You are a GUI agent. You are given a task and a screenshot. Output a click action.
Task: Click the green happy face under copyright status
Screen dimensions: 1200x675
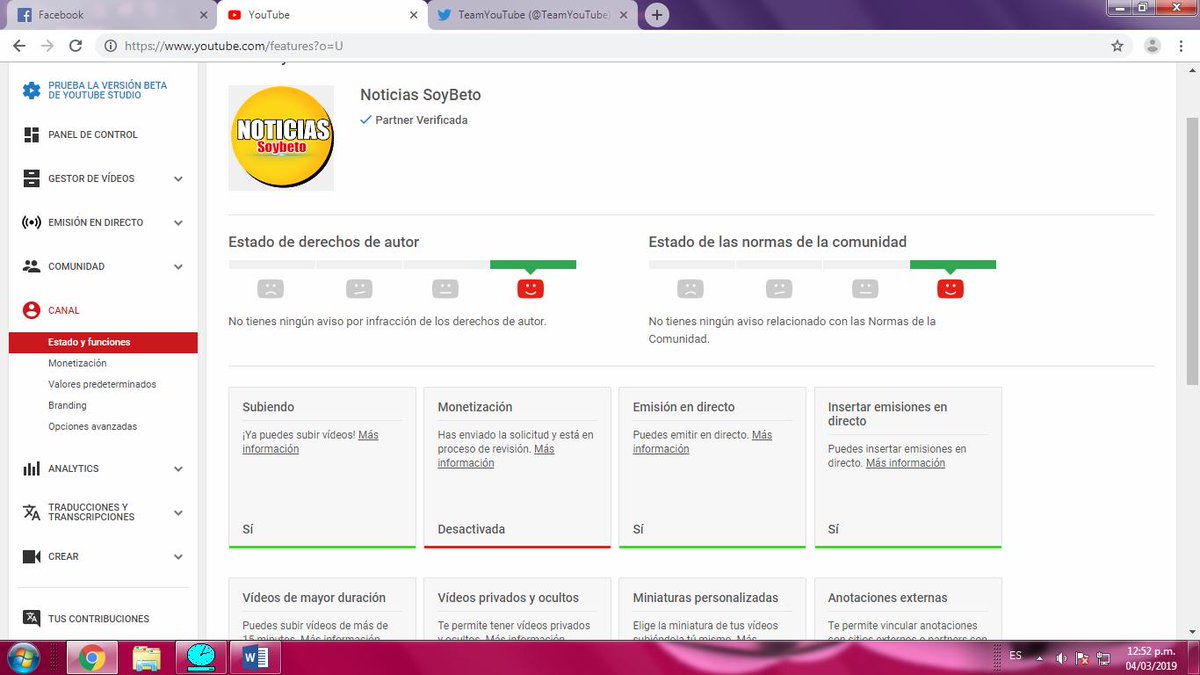click(x=530, y=289)
